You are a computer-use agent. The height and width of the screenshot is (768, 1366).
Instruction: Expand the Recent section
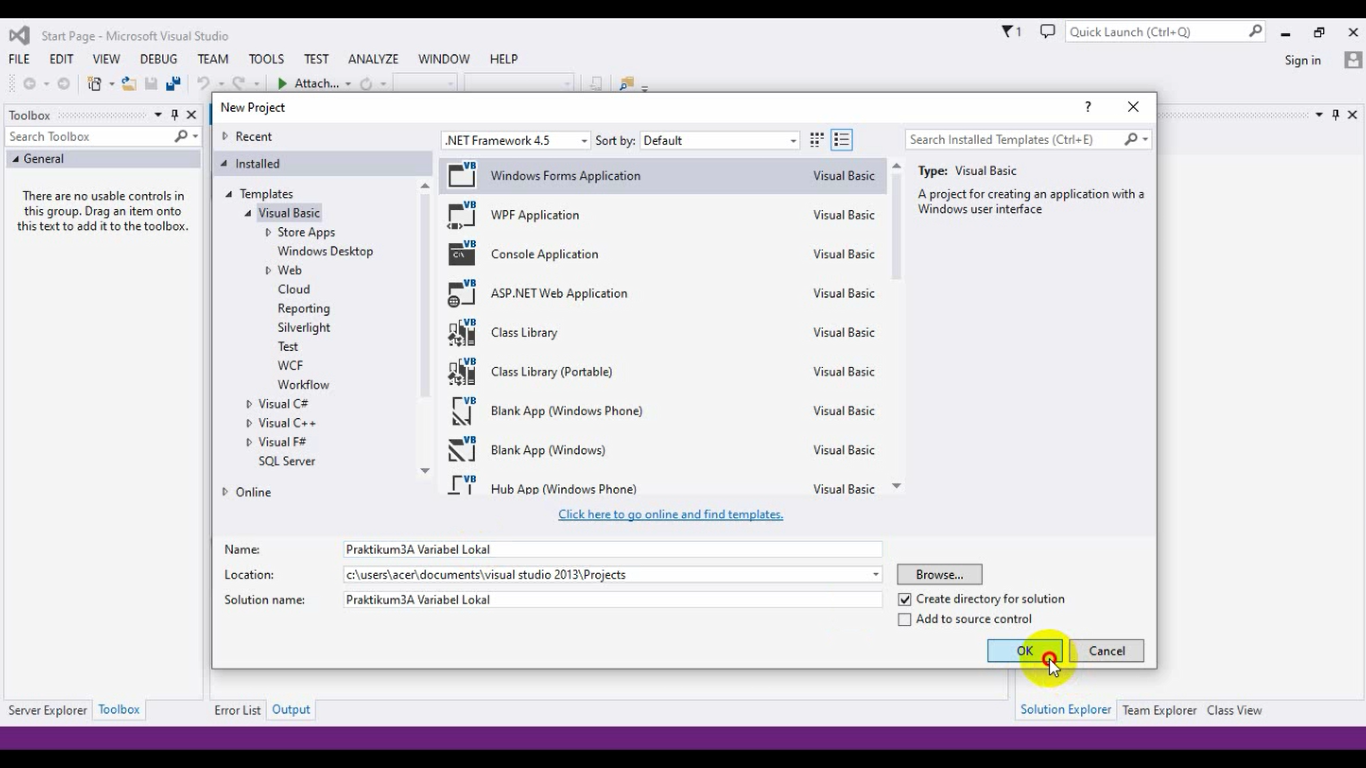pyautogui.click(x=225, y=136)
